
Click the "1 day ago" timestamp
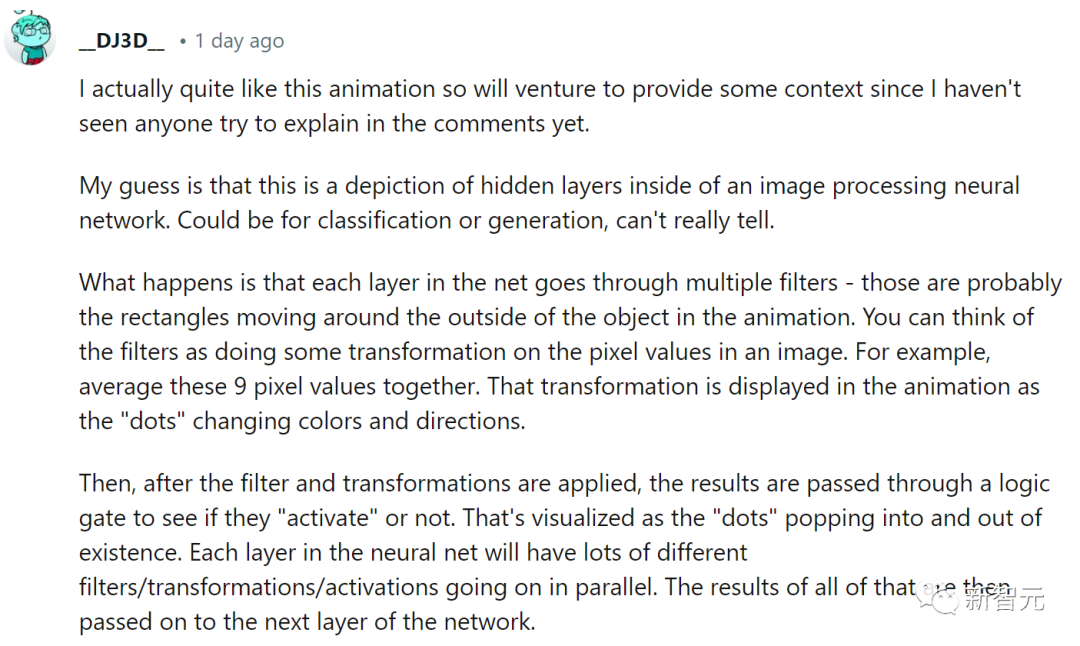(239, 41)
